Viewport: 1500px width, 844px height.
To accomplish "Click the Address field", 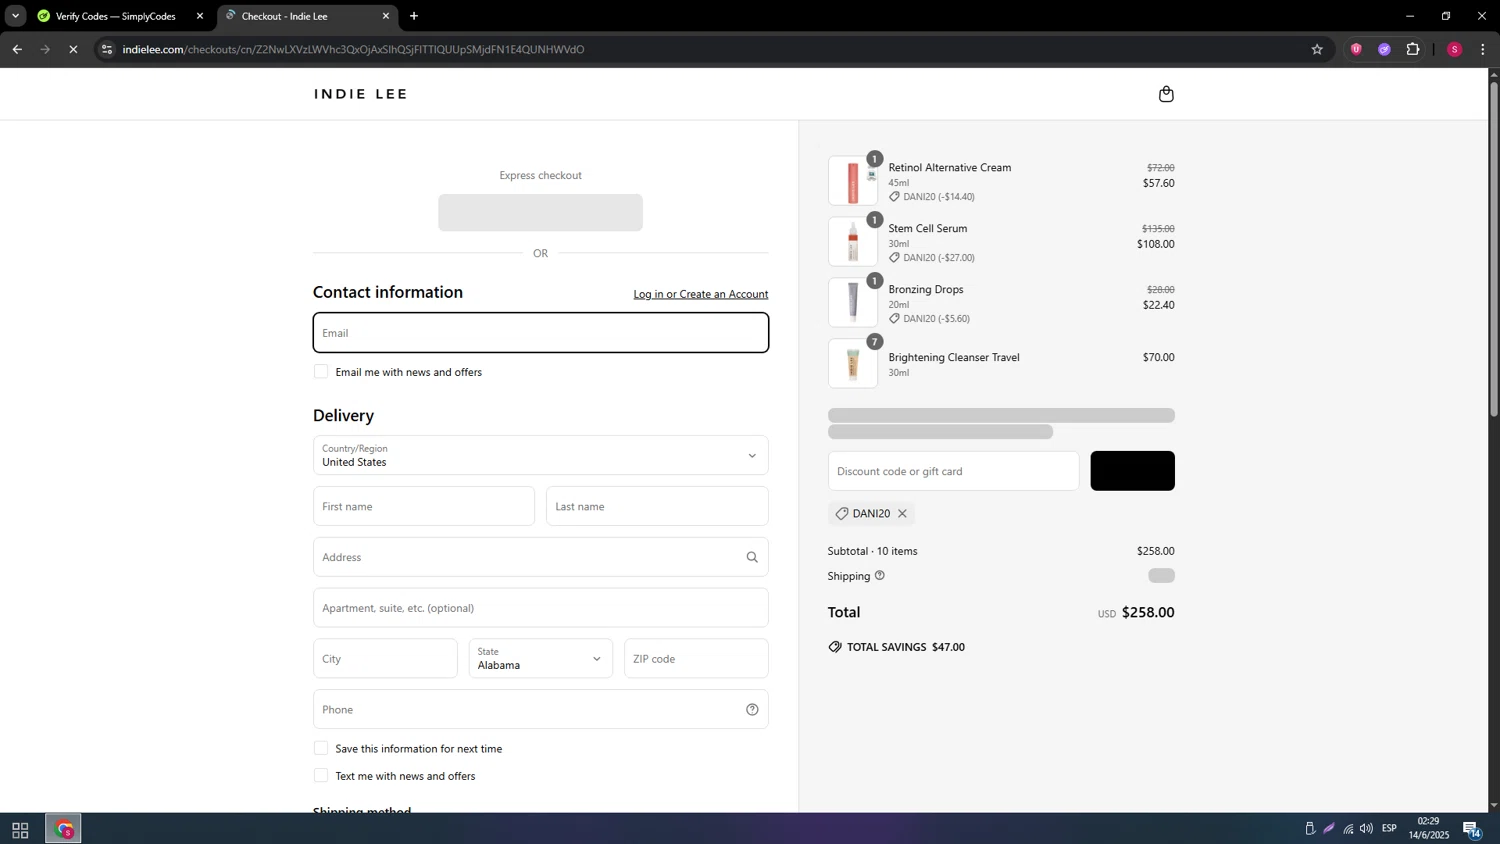I will [x=541, y=557].
